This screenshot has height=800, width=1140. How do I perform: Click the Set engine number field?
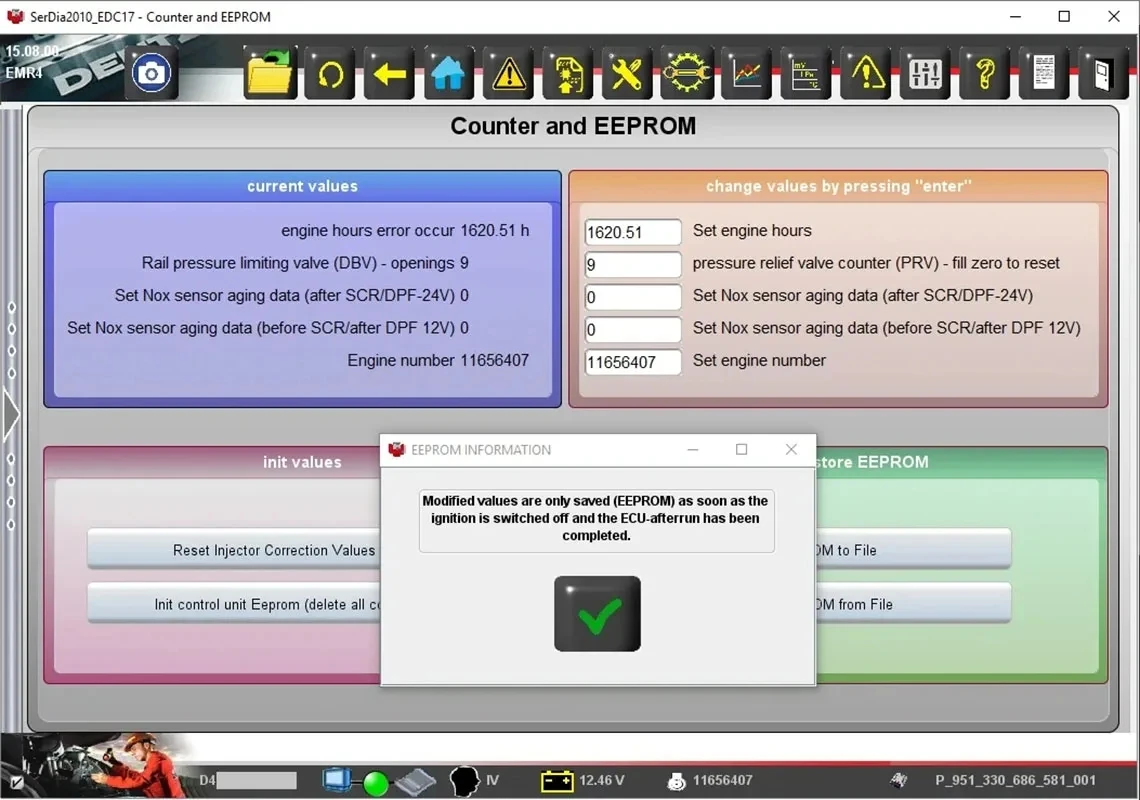click(x=633, y=362)
